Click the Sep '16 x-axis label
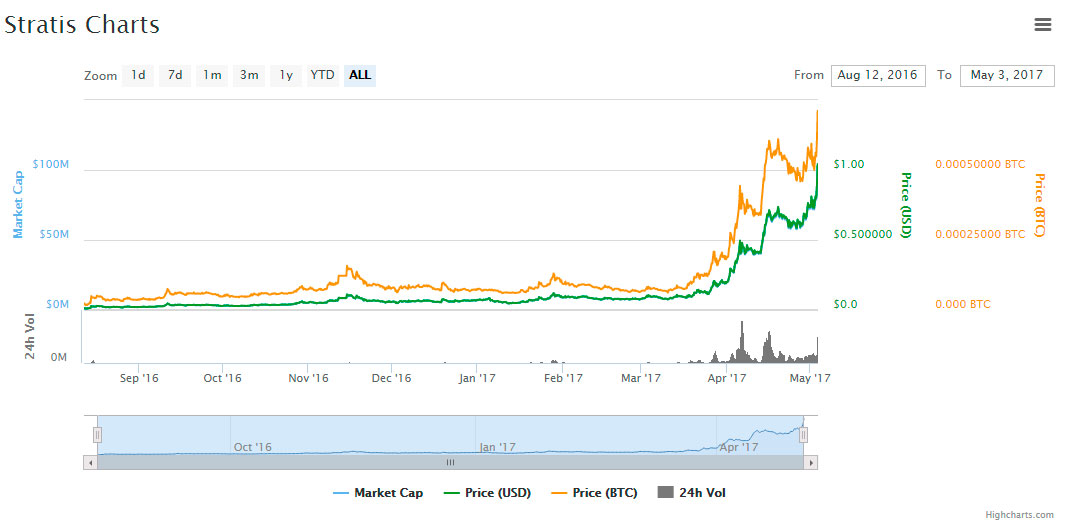1067x528 pixels. click(x=139, y=378)
